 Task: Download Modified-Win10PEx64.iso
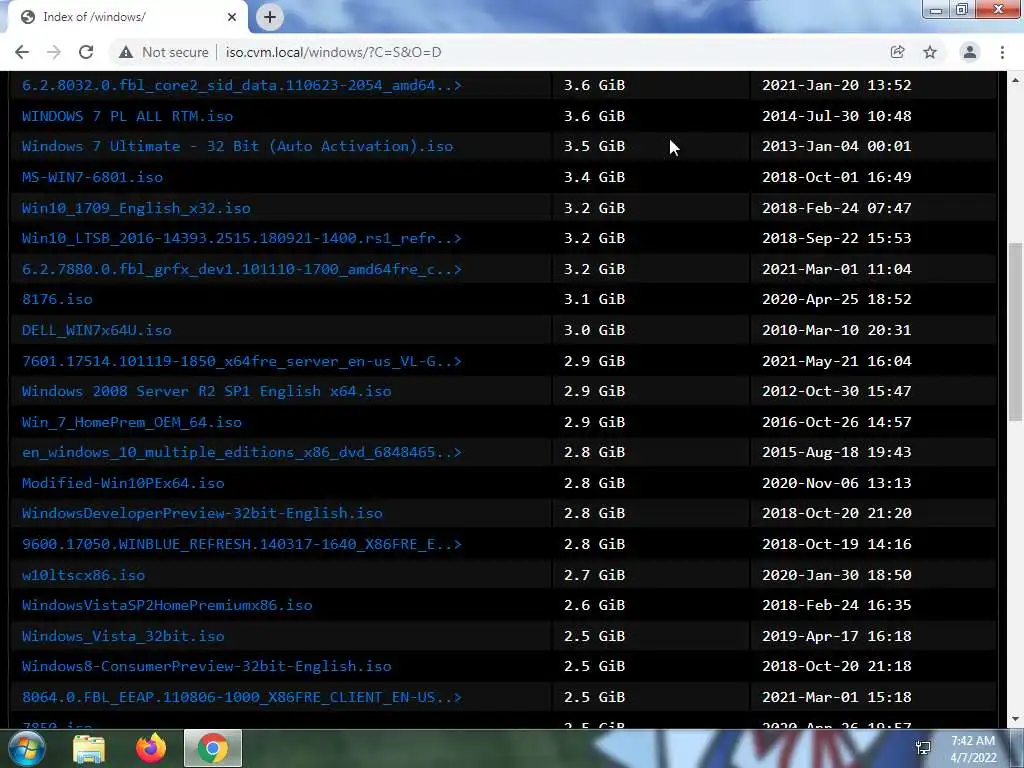123,483
